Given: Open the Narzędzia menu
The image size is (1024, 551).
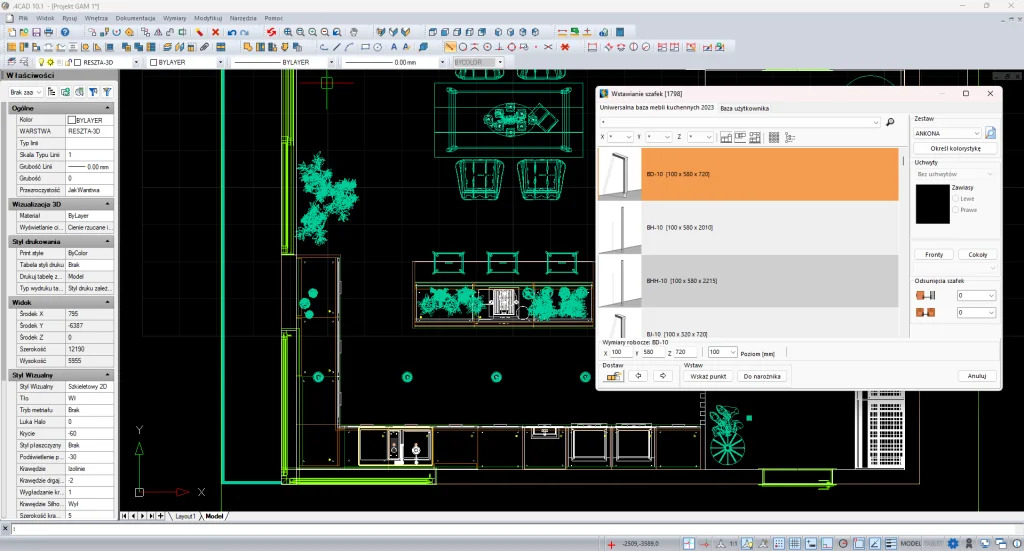Looking at the screenshot, I should (243, 18).
